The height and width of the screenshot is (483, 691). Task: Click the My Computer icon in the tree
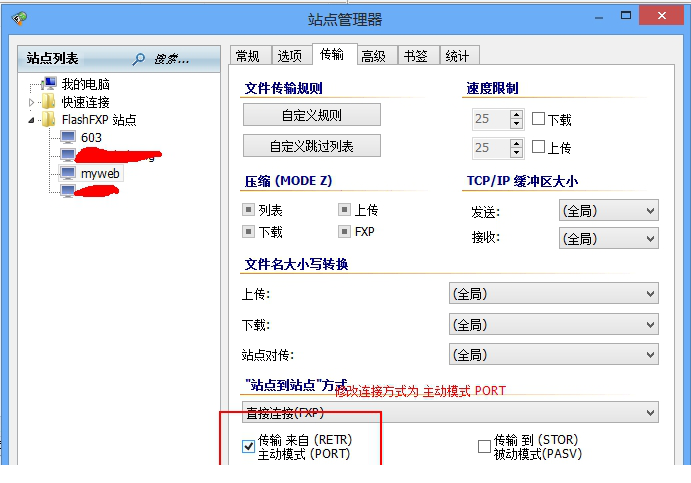tap(49, 84)
